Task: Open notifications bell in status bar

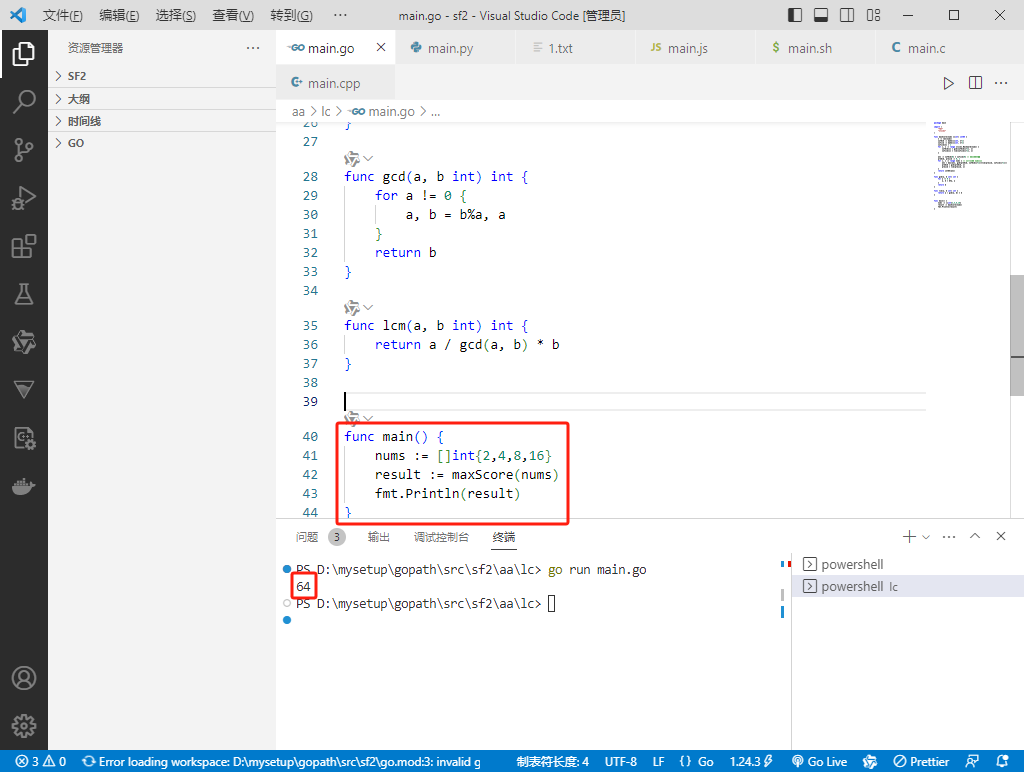Action: 1002,762
